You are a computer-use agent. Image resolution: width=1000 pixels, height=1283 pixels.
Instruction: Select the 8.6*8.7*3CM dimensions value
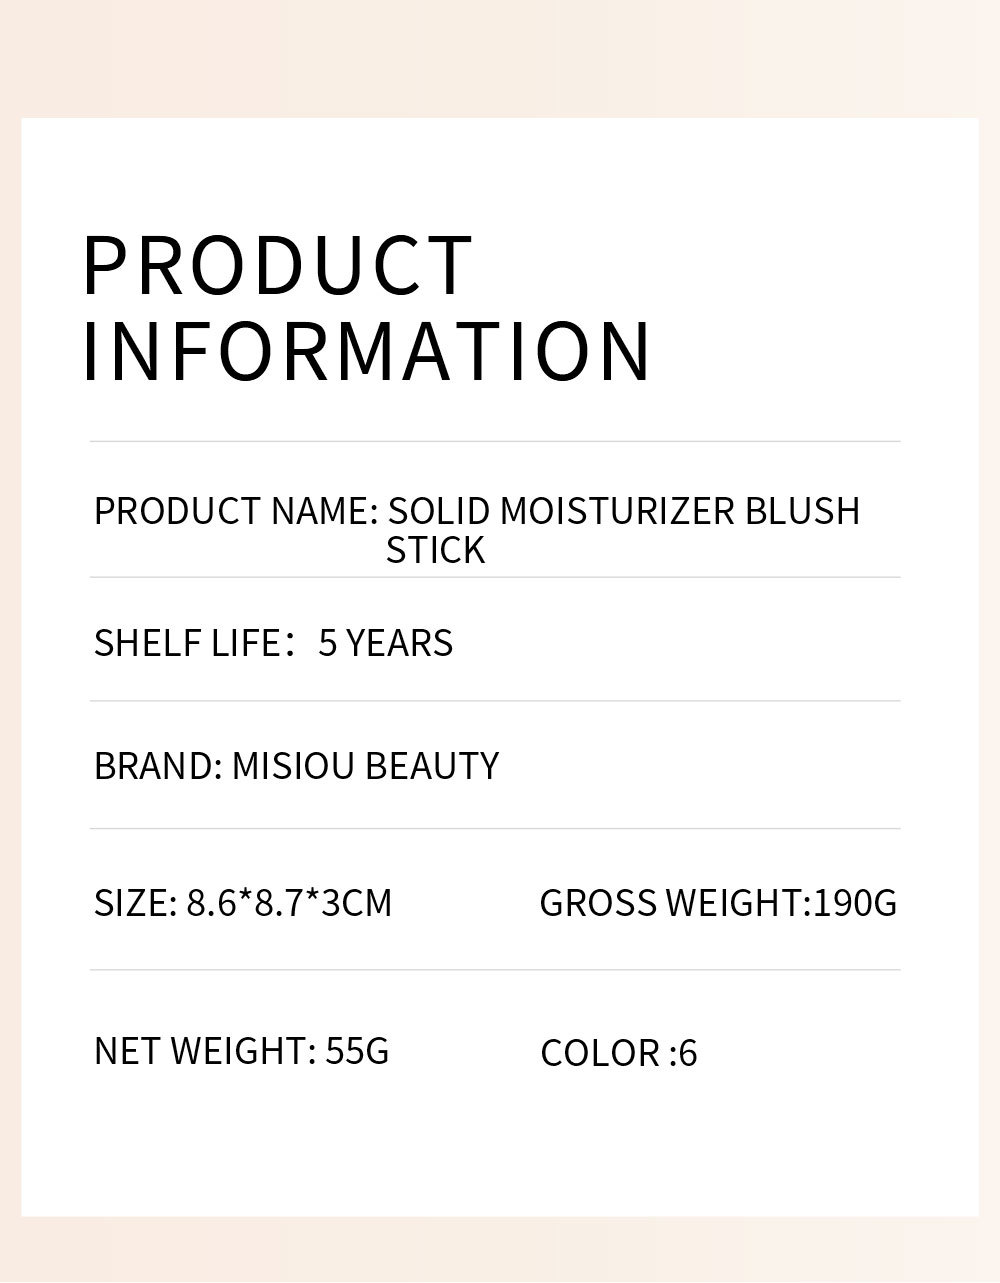coord(289,903)
